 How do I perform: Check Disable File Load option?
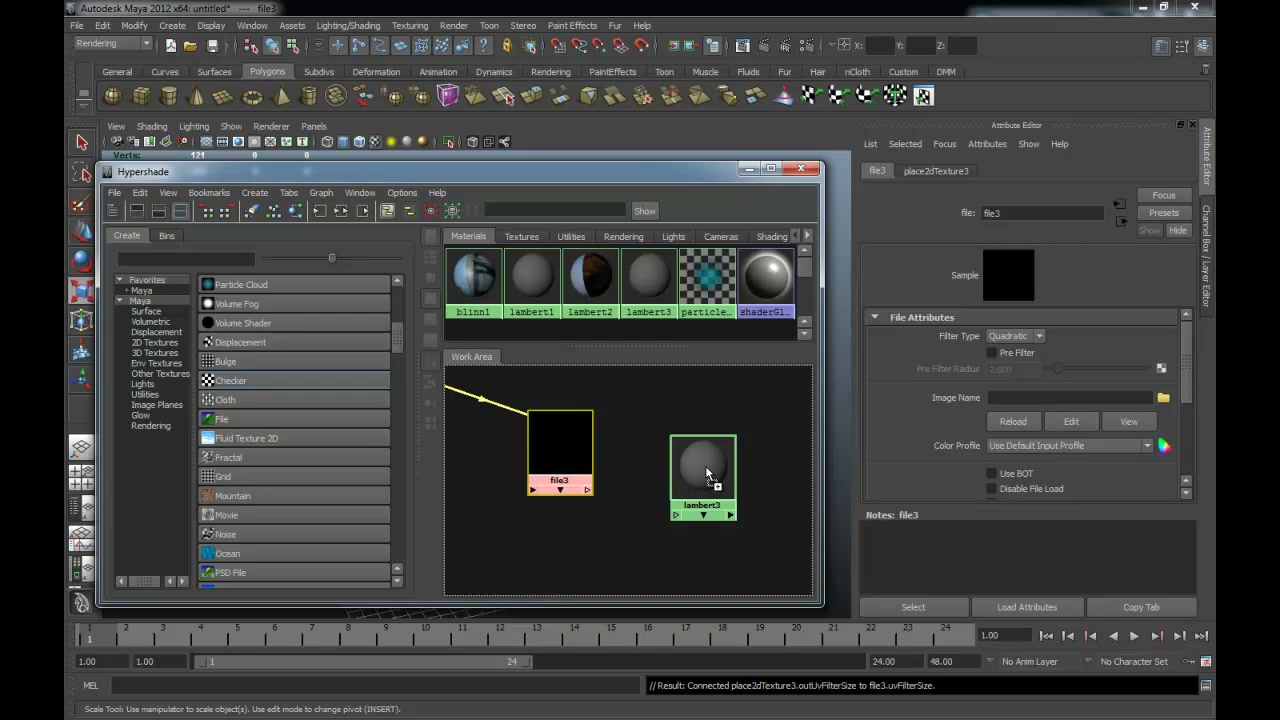click(x=992, y=489)
